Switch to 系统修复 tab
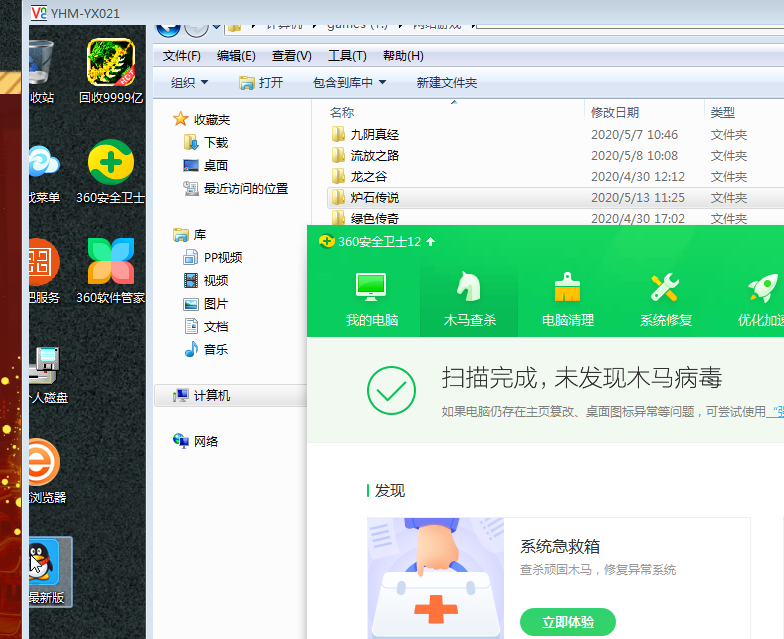 point(666,300)
